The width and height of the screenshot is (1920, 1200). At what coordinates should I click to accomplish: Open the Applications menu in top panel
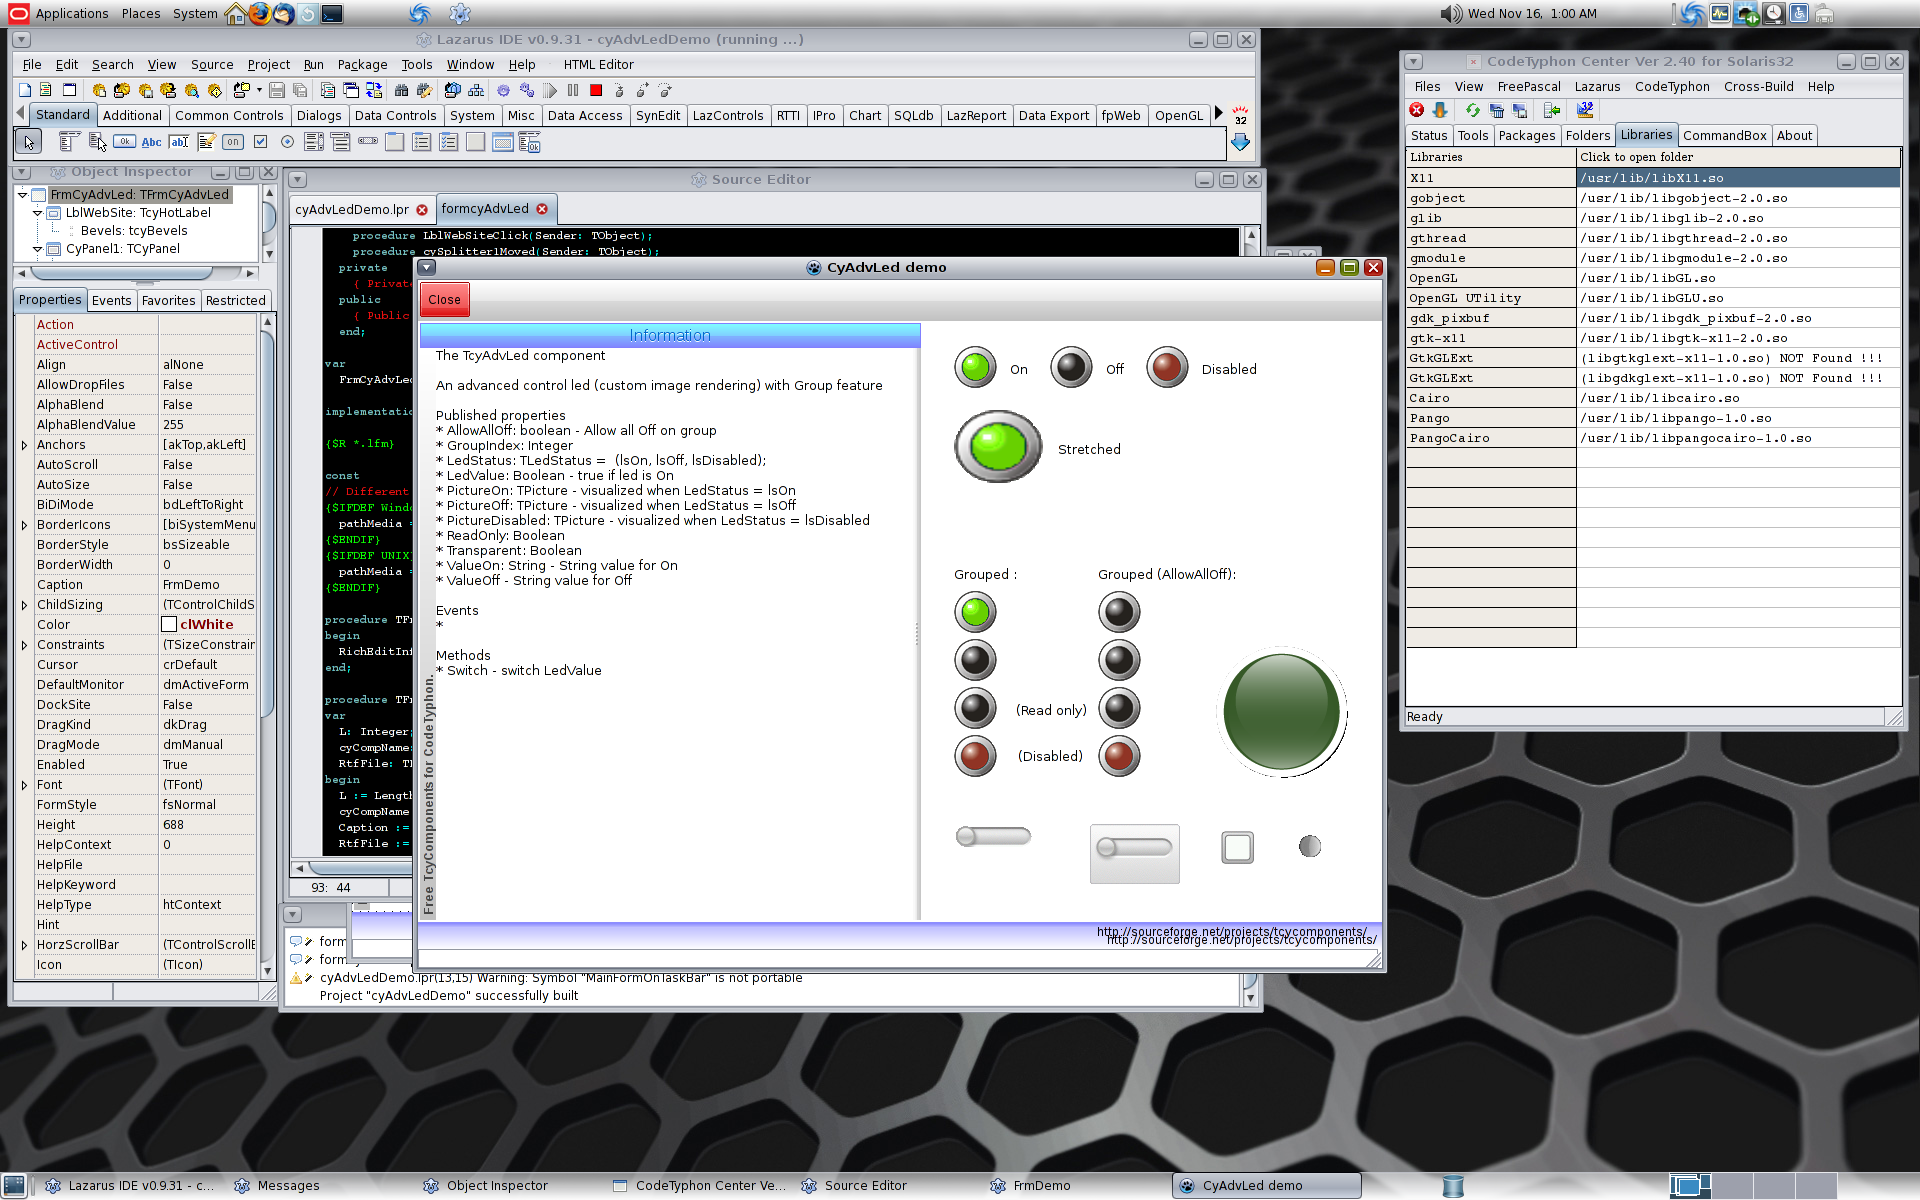[72, 13]
